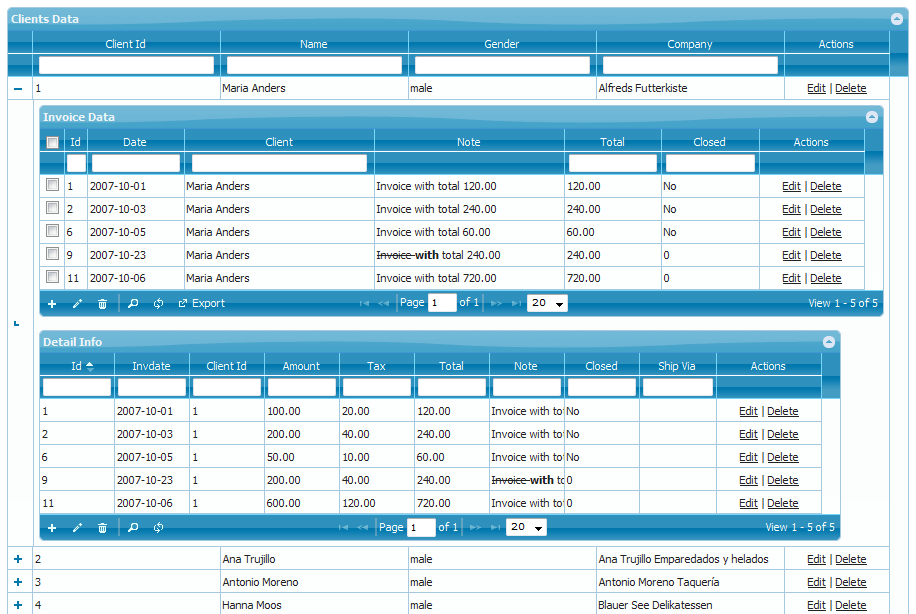Screen dimensions: 916x614
Task: Click the trash icon in Detail Info pager
Action: click(x=102, y=527)
